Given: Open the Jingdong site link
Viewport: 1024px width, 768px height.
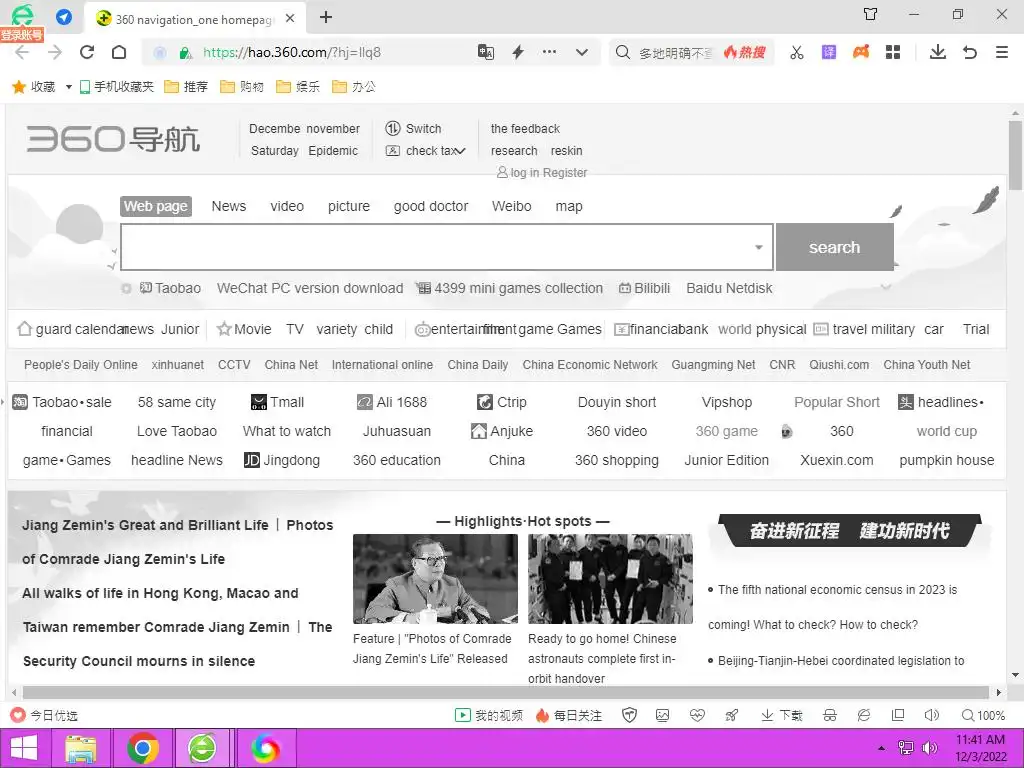Looking at the screenshot, I should [x=282, y=460].
